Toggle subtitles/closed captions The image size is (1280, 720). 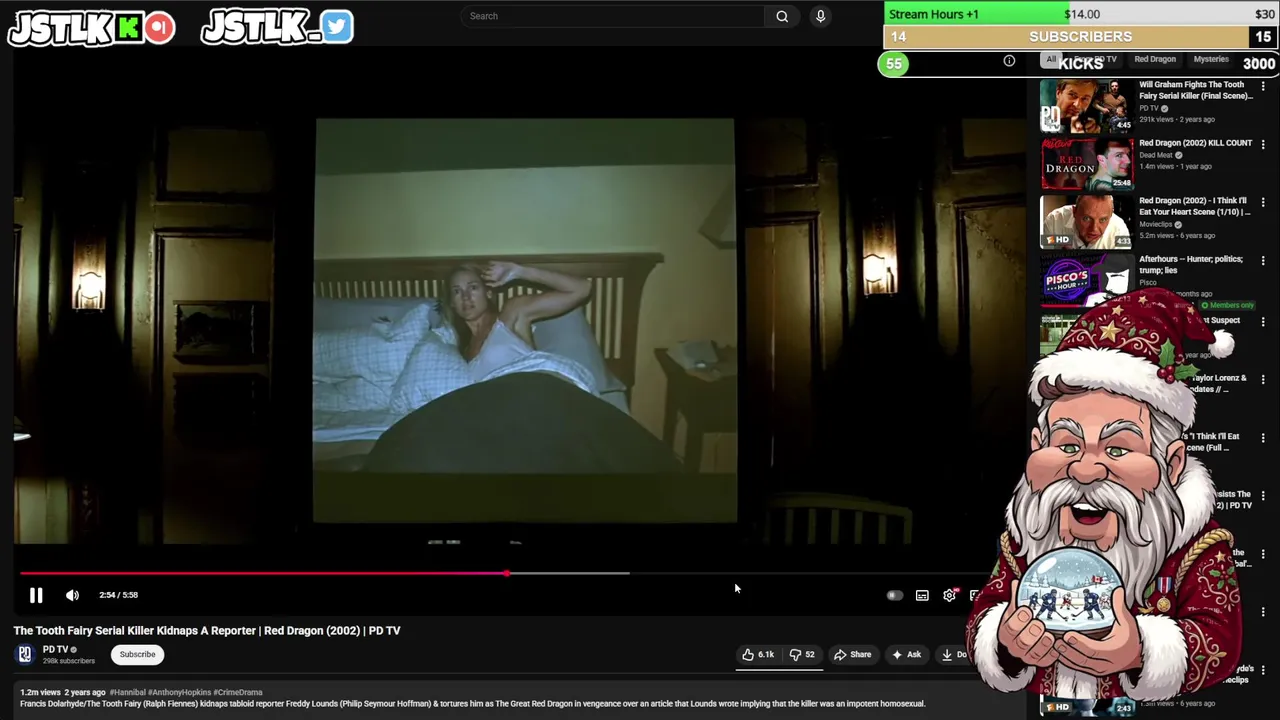pyautogui.click(x=922, y=595)
